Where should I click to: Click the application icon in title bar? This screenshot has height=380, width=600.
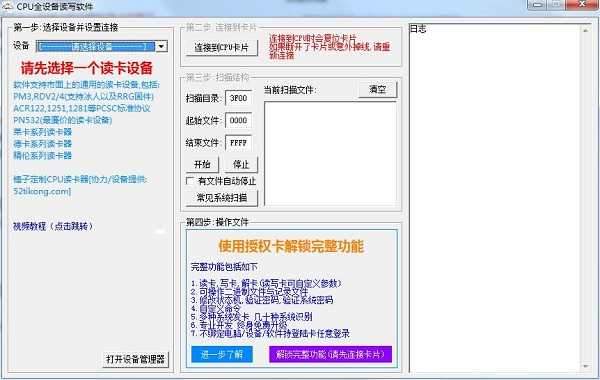point(7,6)
